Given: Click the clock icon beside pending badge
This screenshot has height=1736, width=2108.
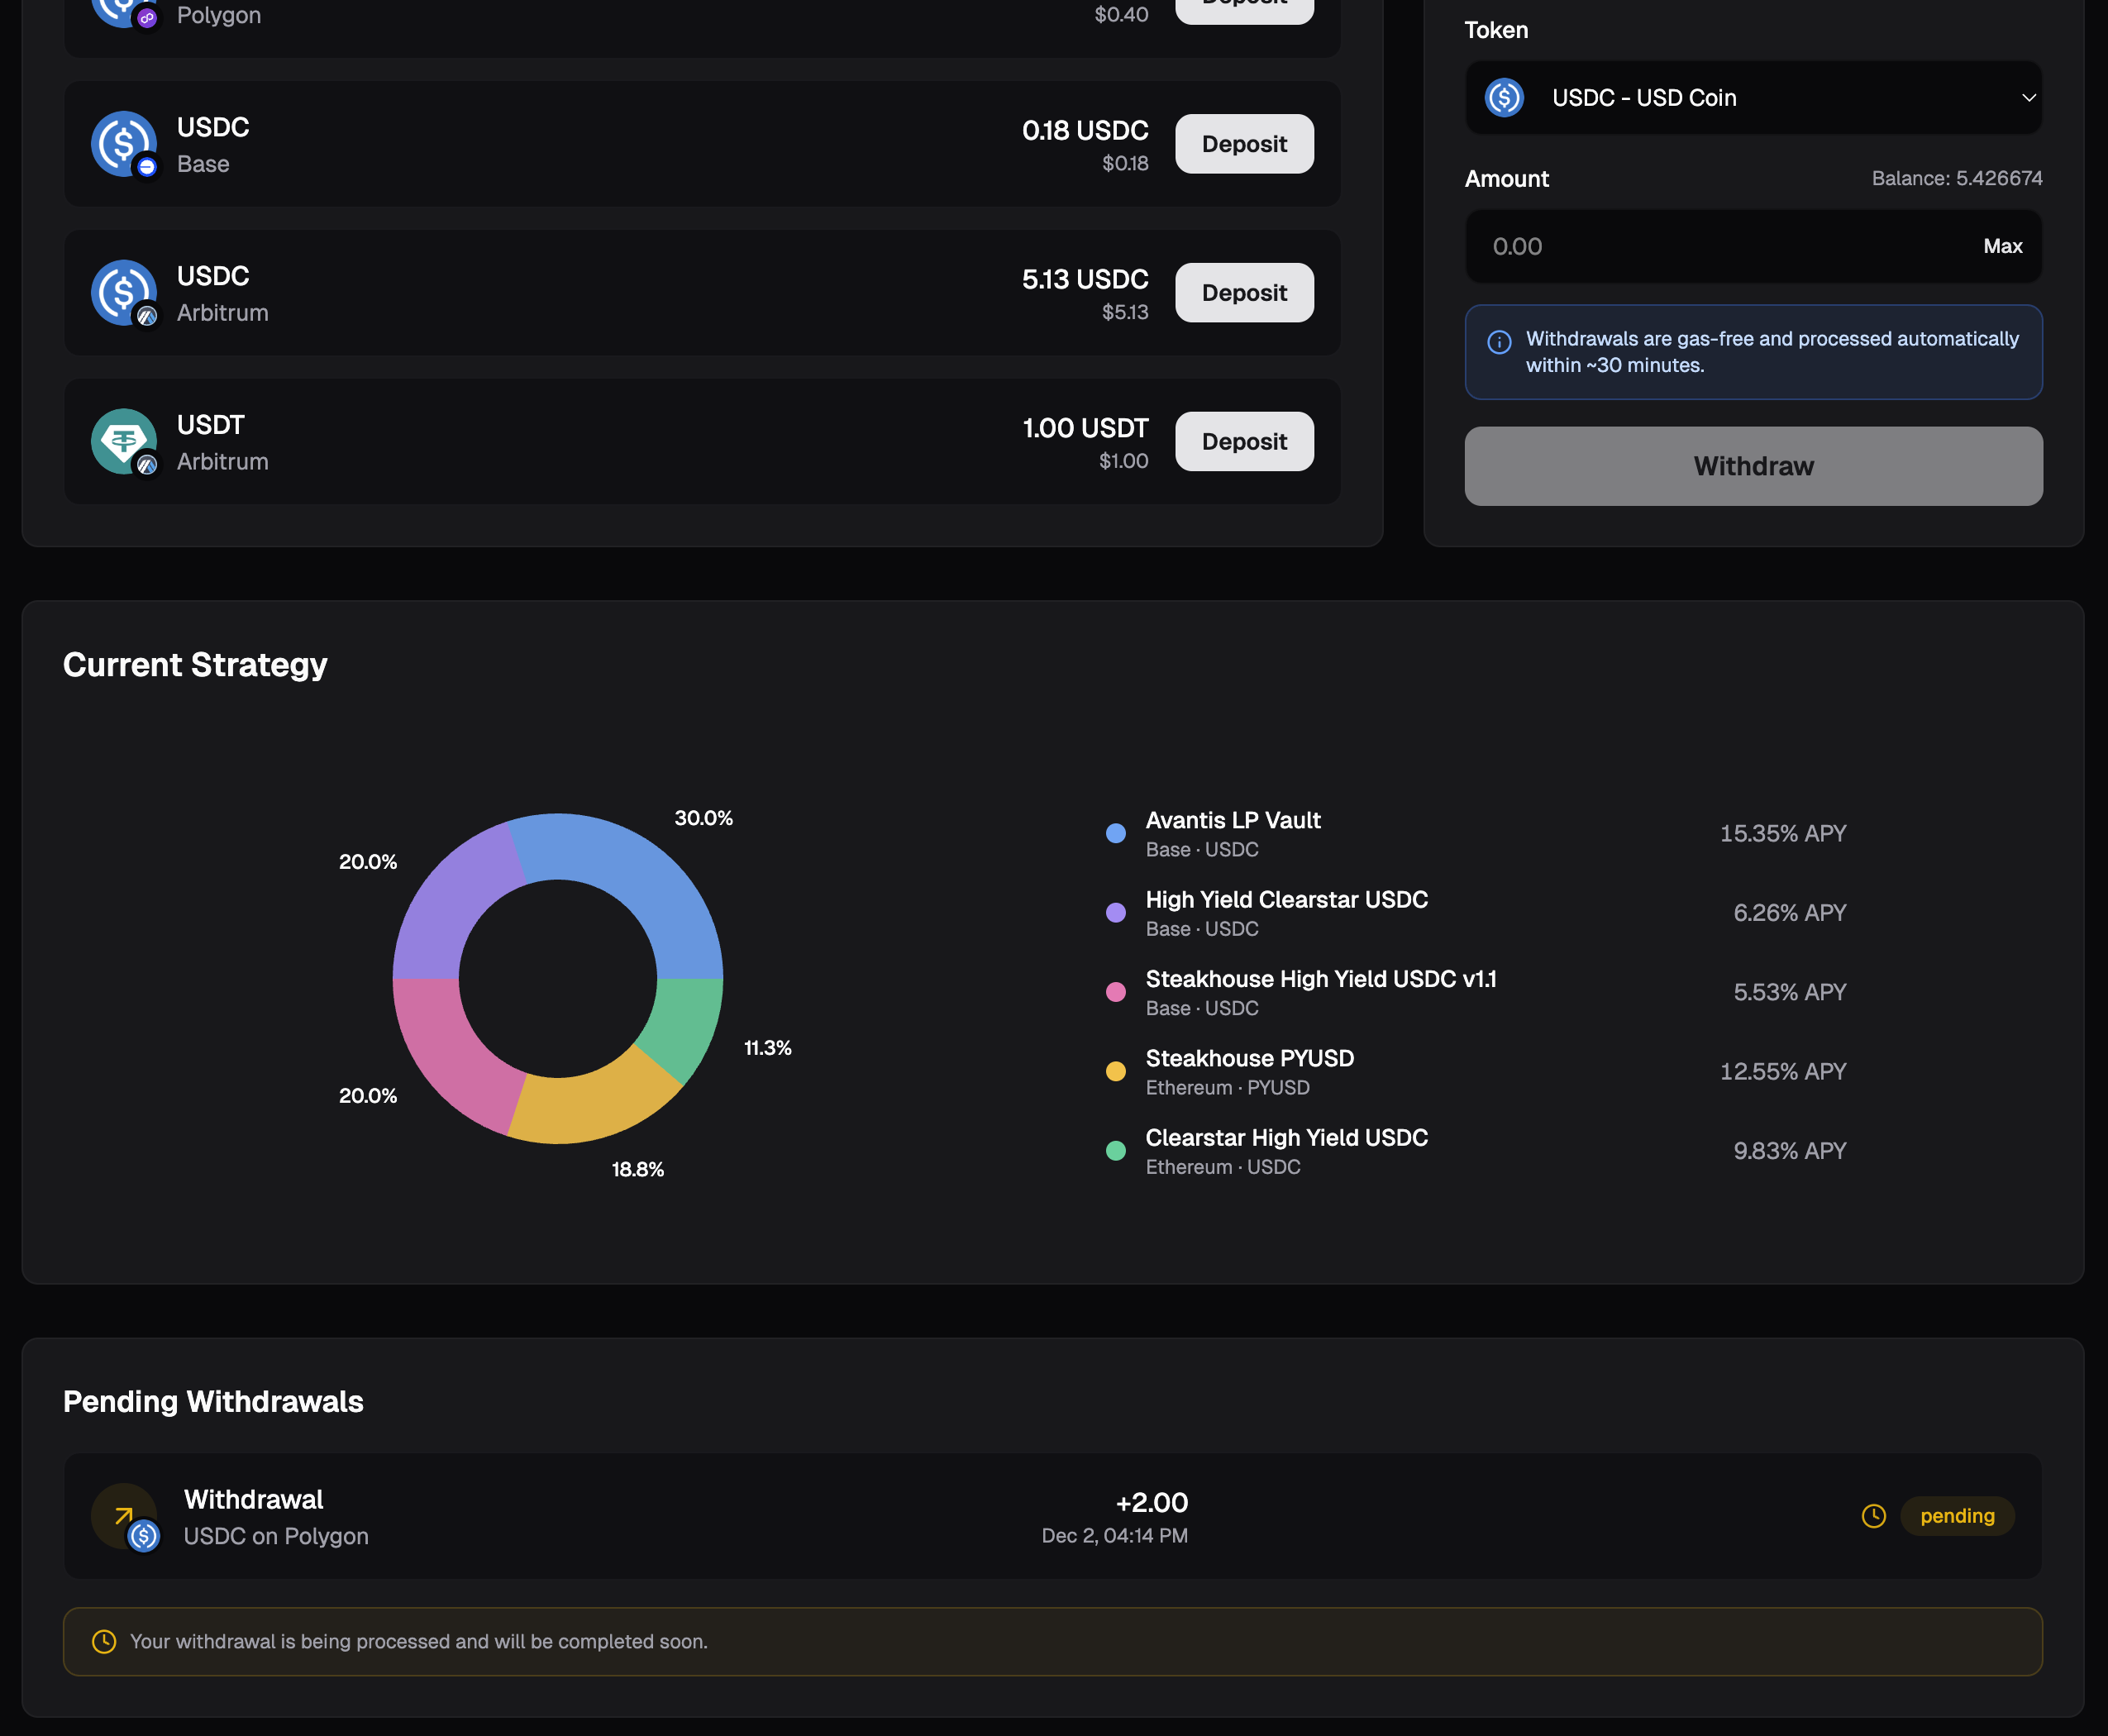Looking at the screenshot, I should 1873,1516.
